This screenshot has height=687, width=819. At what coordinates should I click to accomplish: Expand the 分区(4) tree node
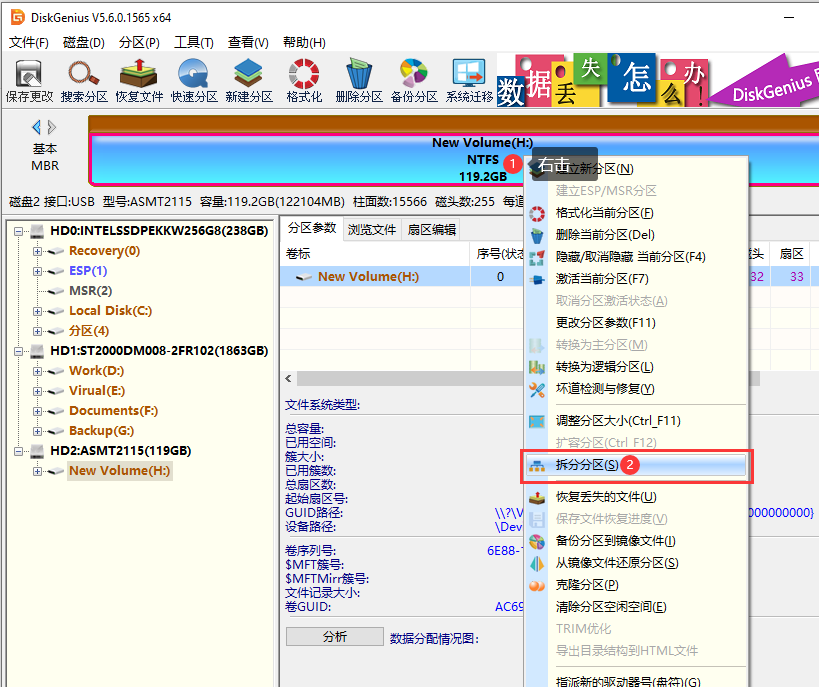click(x=37, y=331)
